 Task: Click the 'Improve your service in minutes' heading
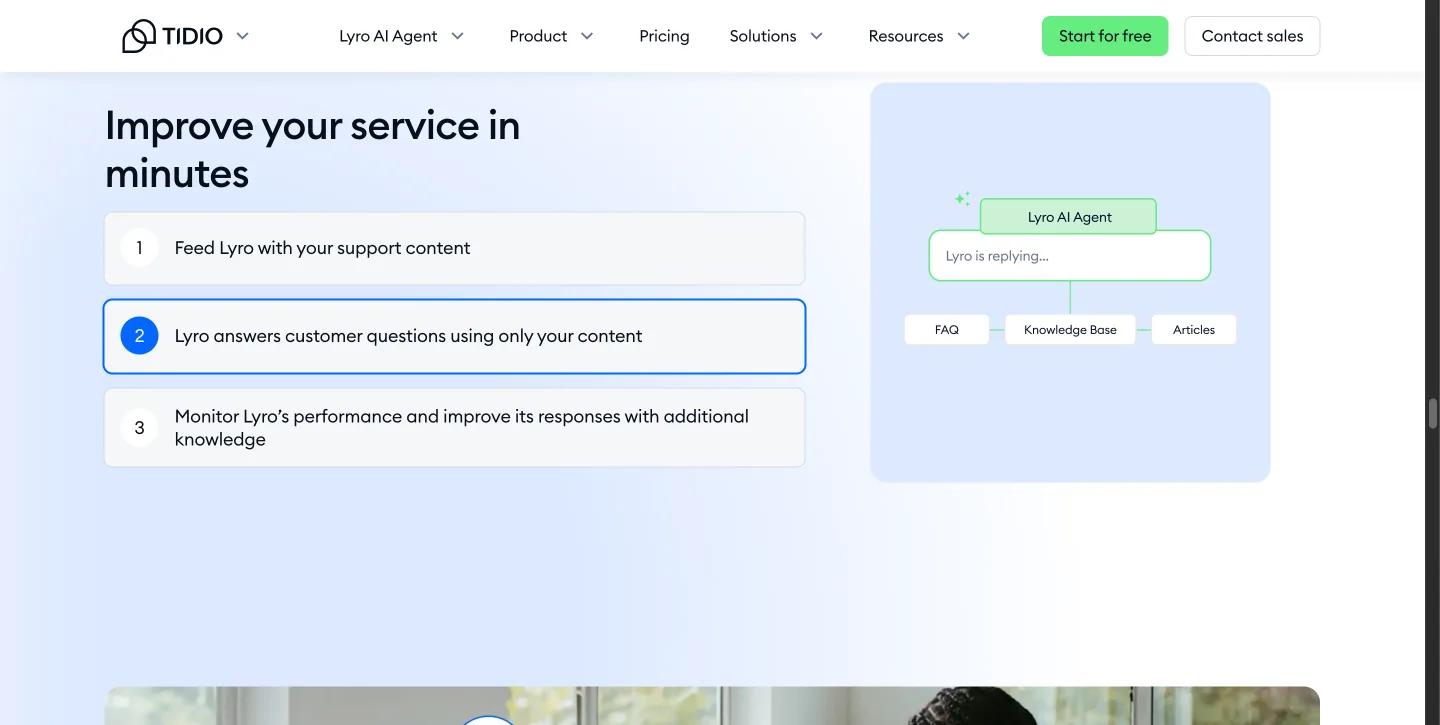pyautogui.click(x=312, y=150)
